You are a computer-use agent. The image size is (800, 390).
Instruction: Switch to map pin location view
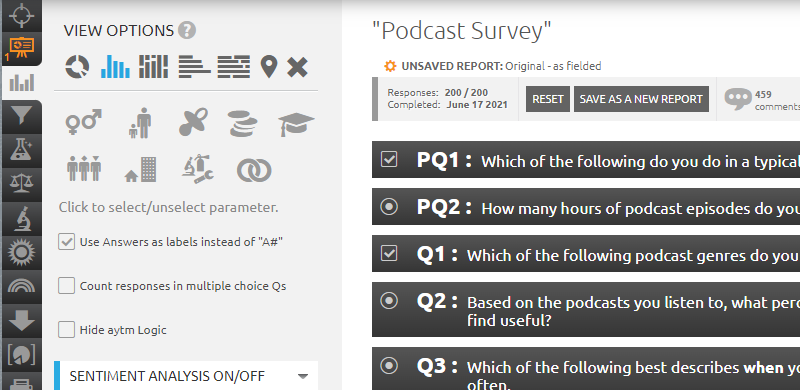pyautogui.click(x=269, y=67)
